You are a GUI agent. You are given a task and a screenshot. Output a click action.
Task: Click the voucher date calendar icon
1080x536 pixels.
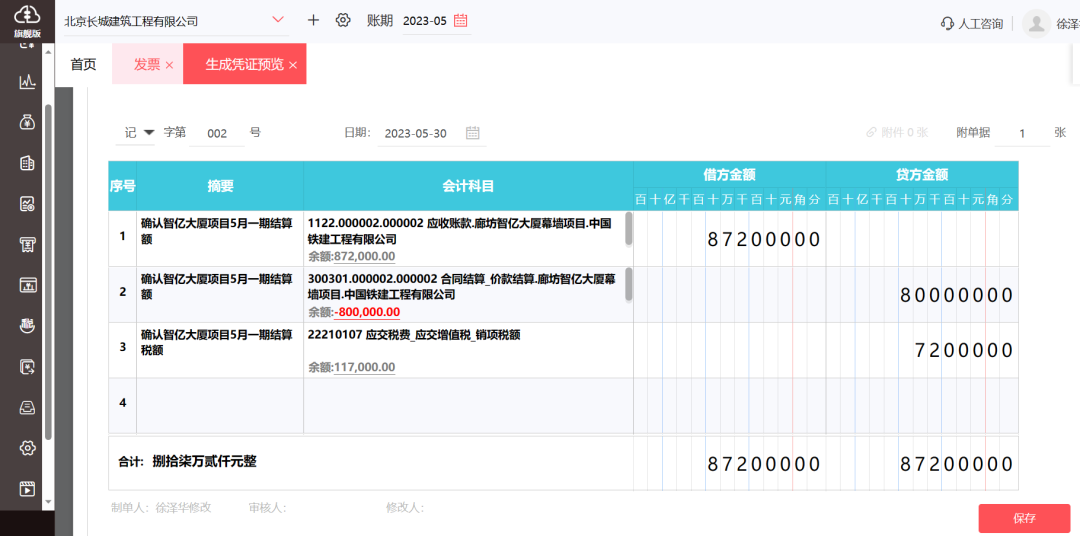tap(472, 133)
